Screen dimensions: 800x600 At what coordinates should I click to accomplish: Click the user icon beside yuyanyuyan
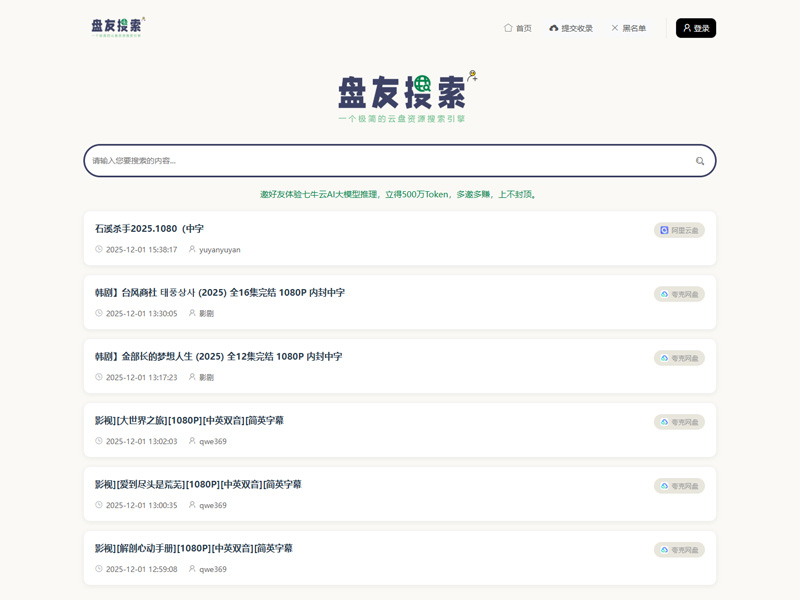(x=190, y=251)
